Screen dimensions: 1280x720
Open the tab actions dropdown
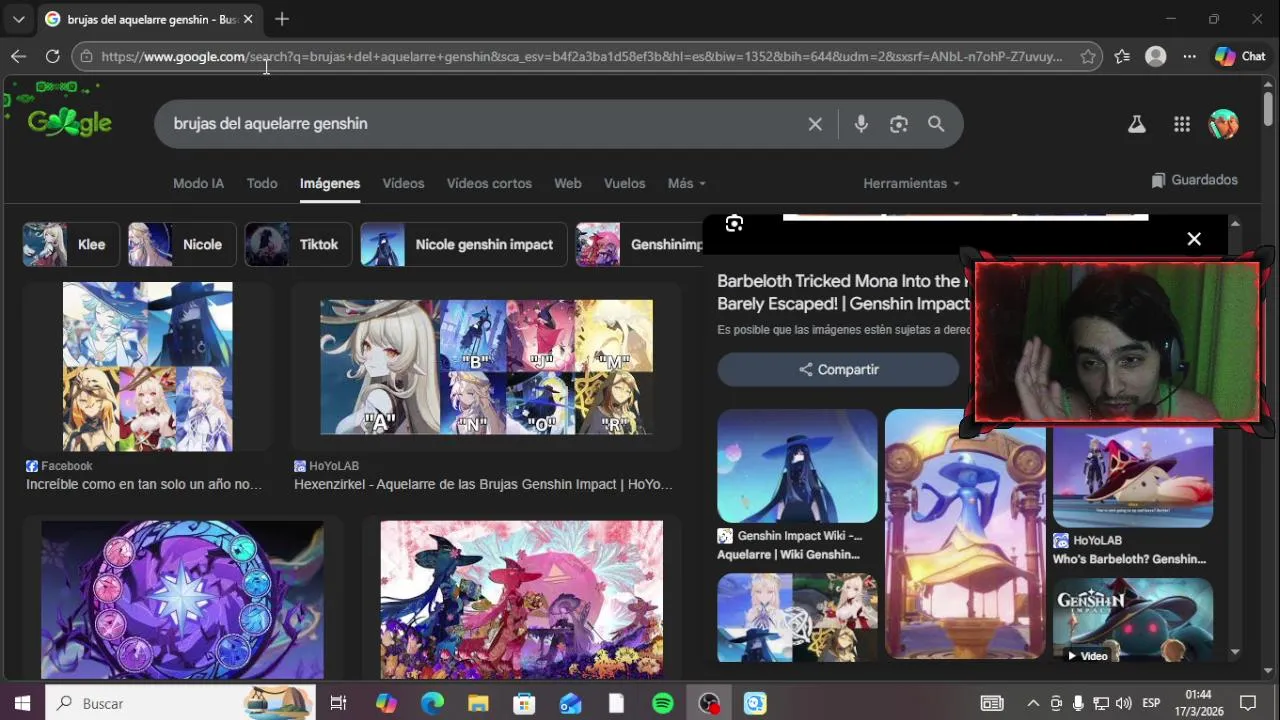18,19
